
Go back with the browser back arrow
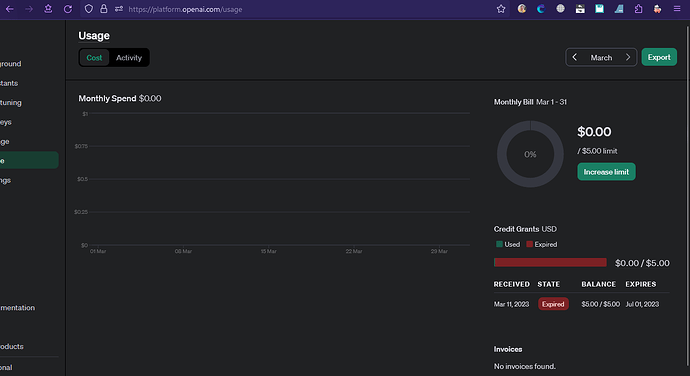[x=9, y=9]
